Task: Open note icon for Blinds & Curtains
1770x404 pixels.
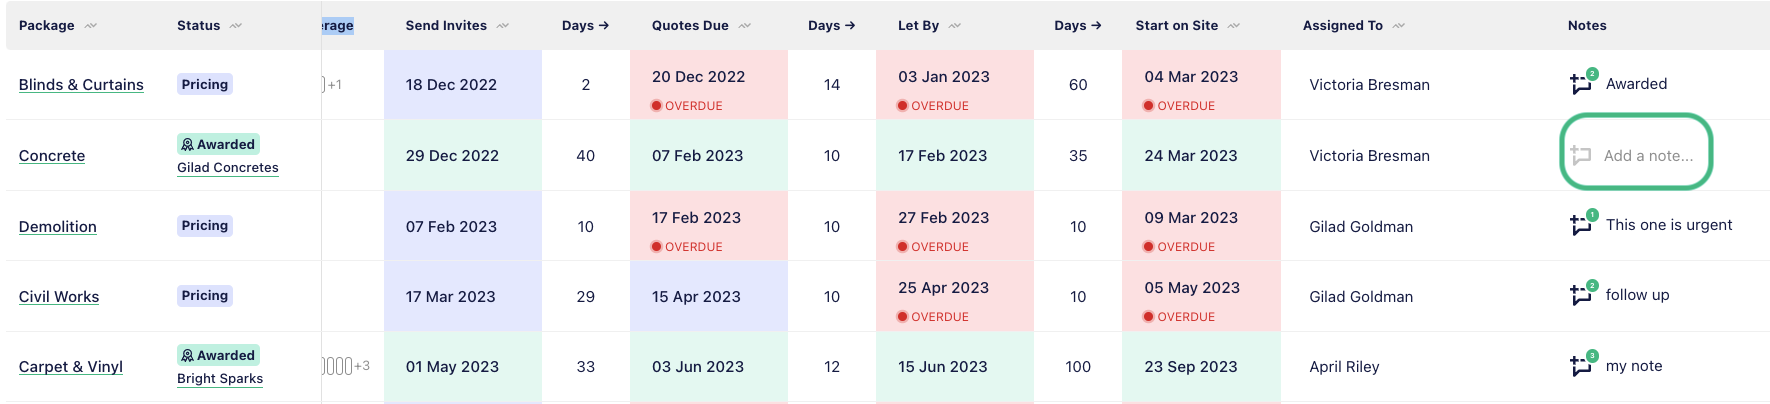Action: (x=1581, y=84)
